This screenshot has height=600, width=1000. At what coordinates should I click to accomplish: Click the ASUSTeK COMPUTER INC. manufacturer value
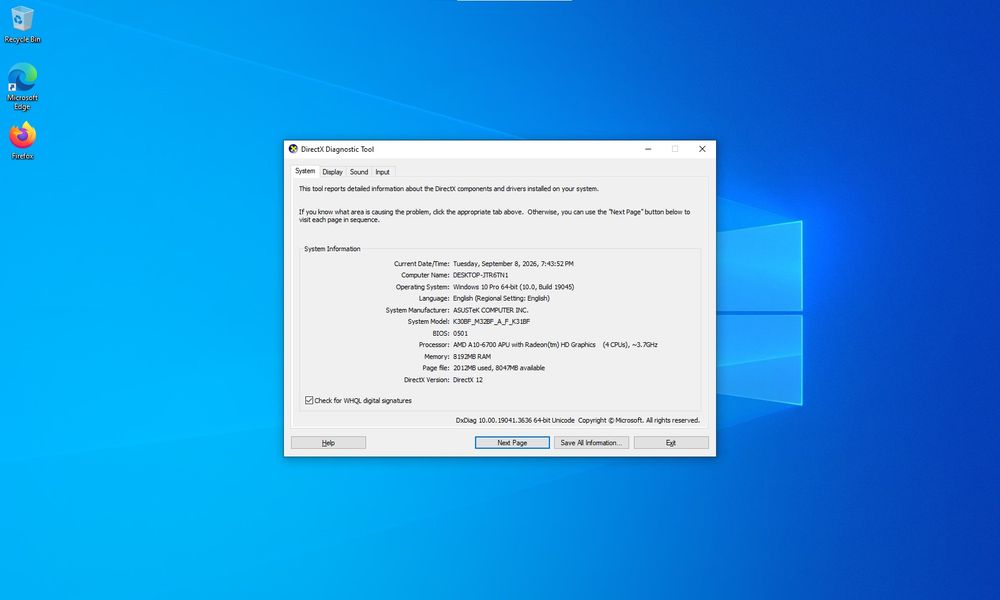tap(490, 310)
